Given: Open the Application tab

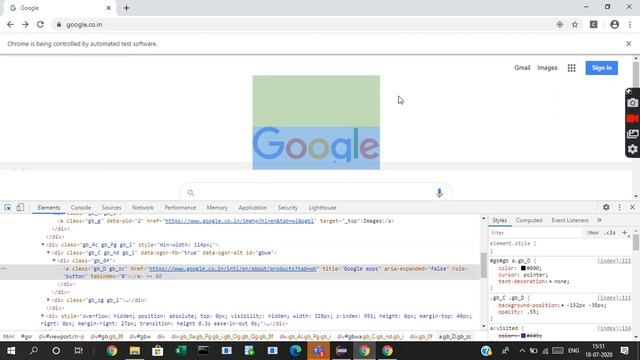Looking at the screenshot, I should pos(252,207).
